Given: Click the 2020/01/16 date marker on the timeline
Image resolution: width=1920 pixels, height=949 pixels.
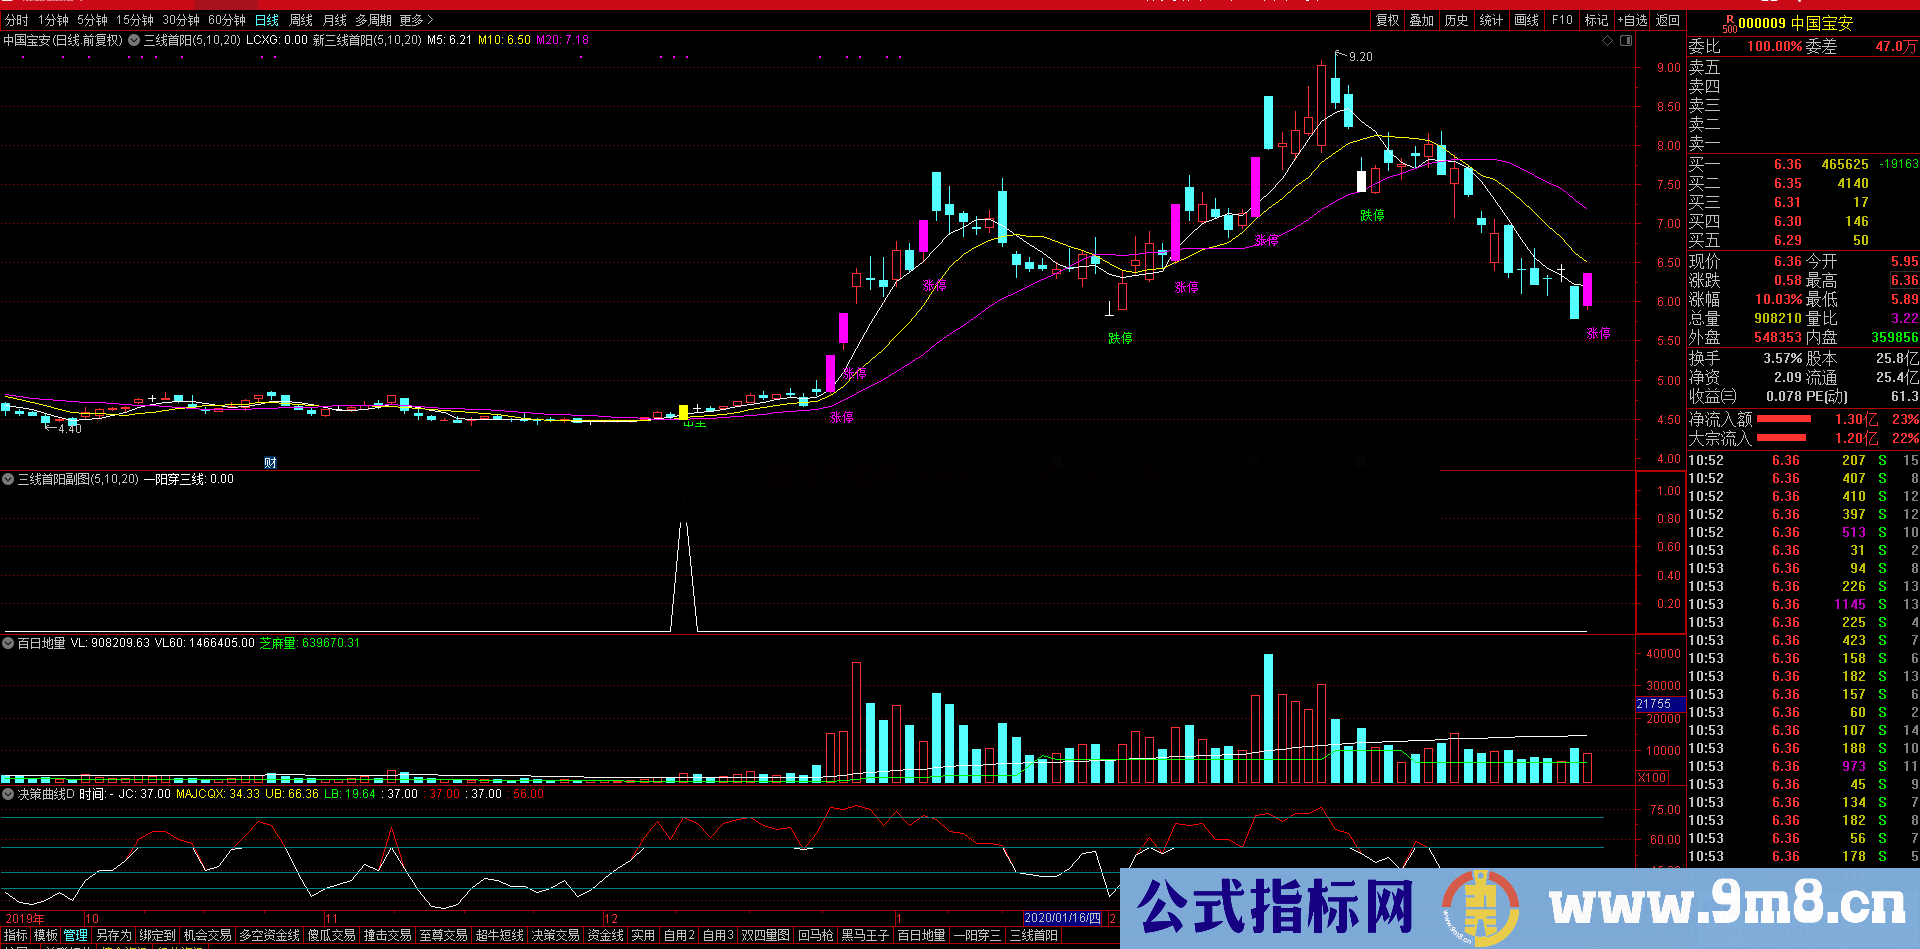Looking at the screenshot, I should (1063, 918).
